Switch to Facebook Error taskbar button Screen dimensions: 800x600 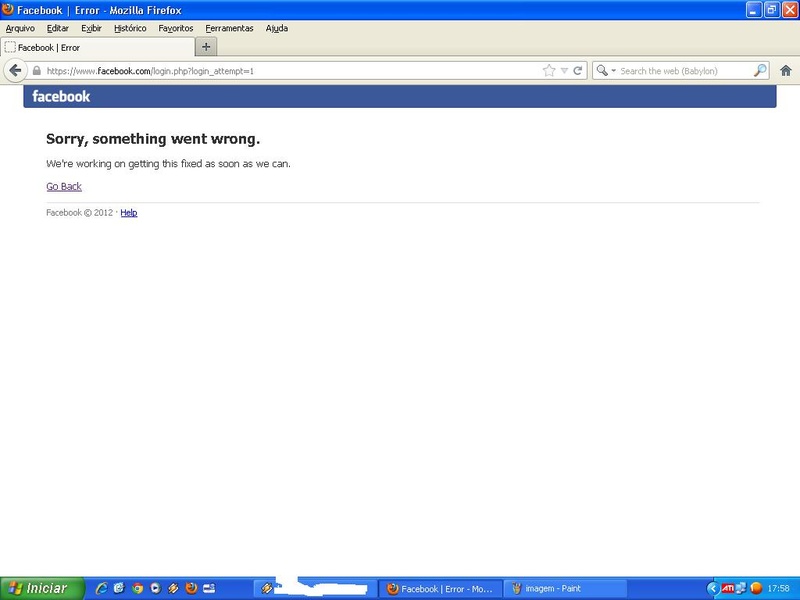(442, 589)
